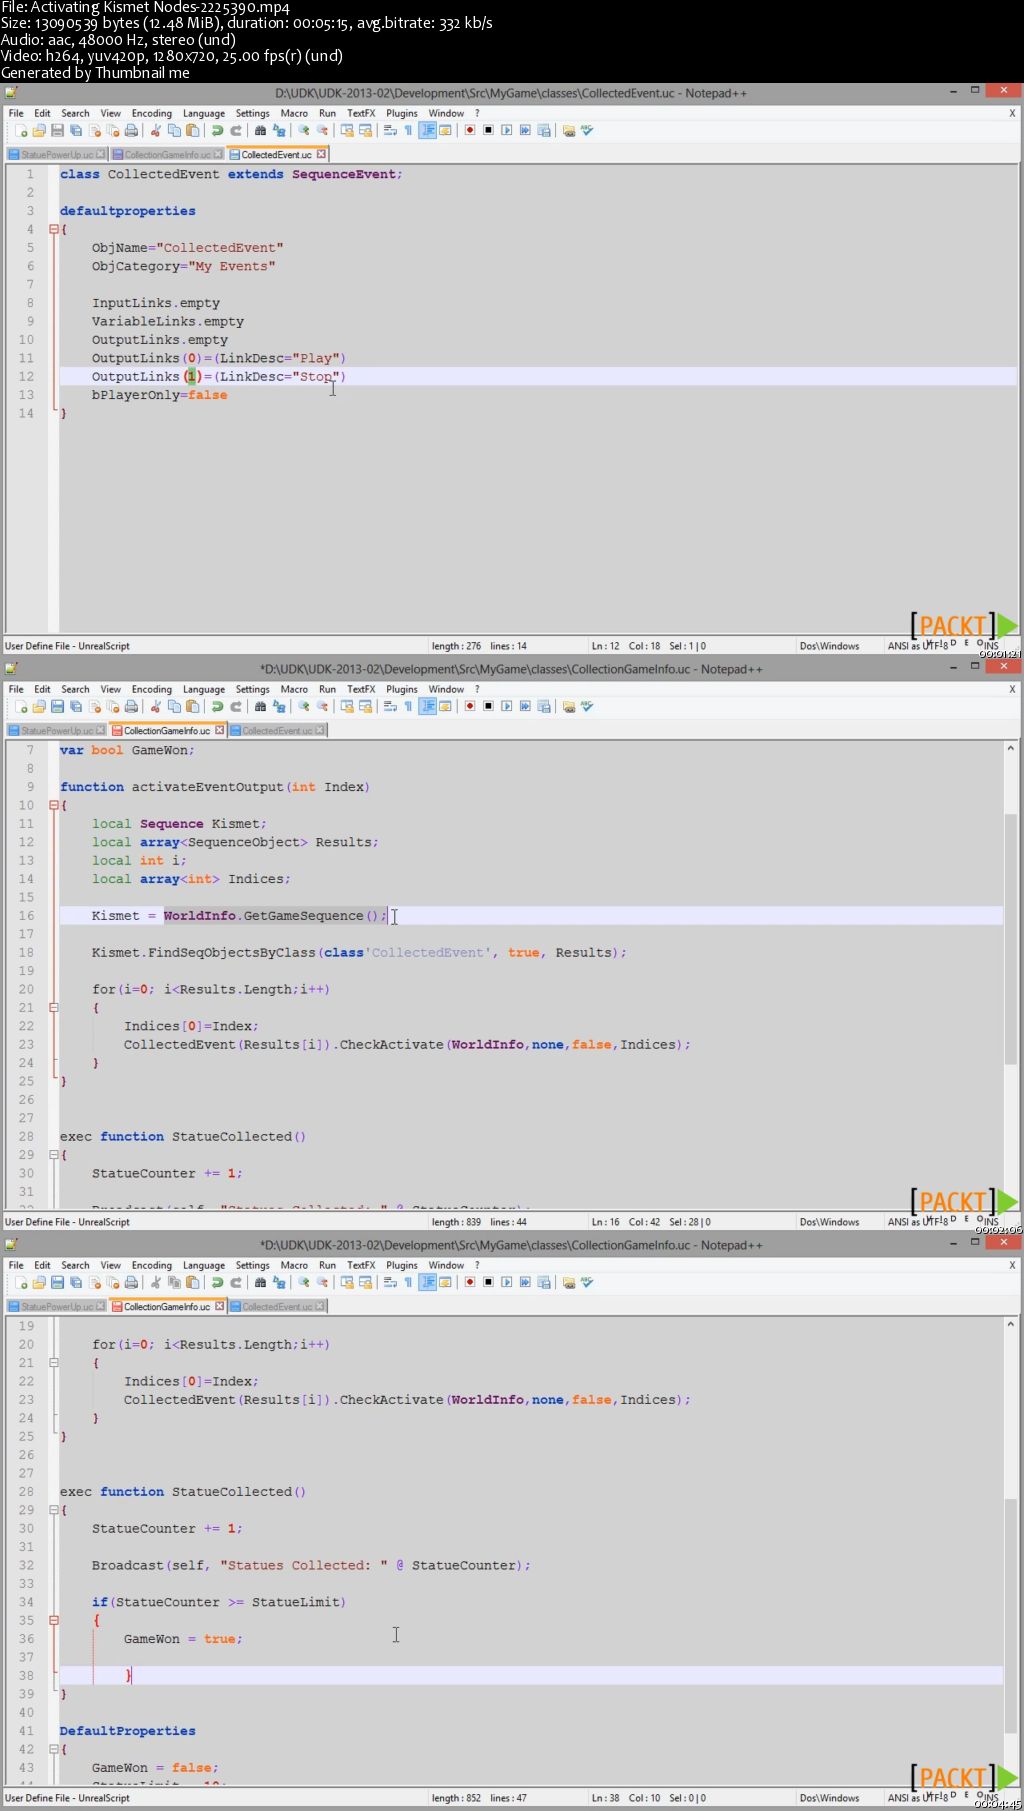This screenshot has height=1811, width=1024.
Task: Click New file icon in top window
Action: tap(20, 131)
